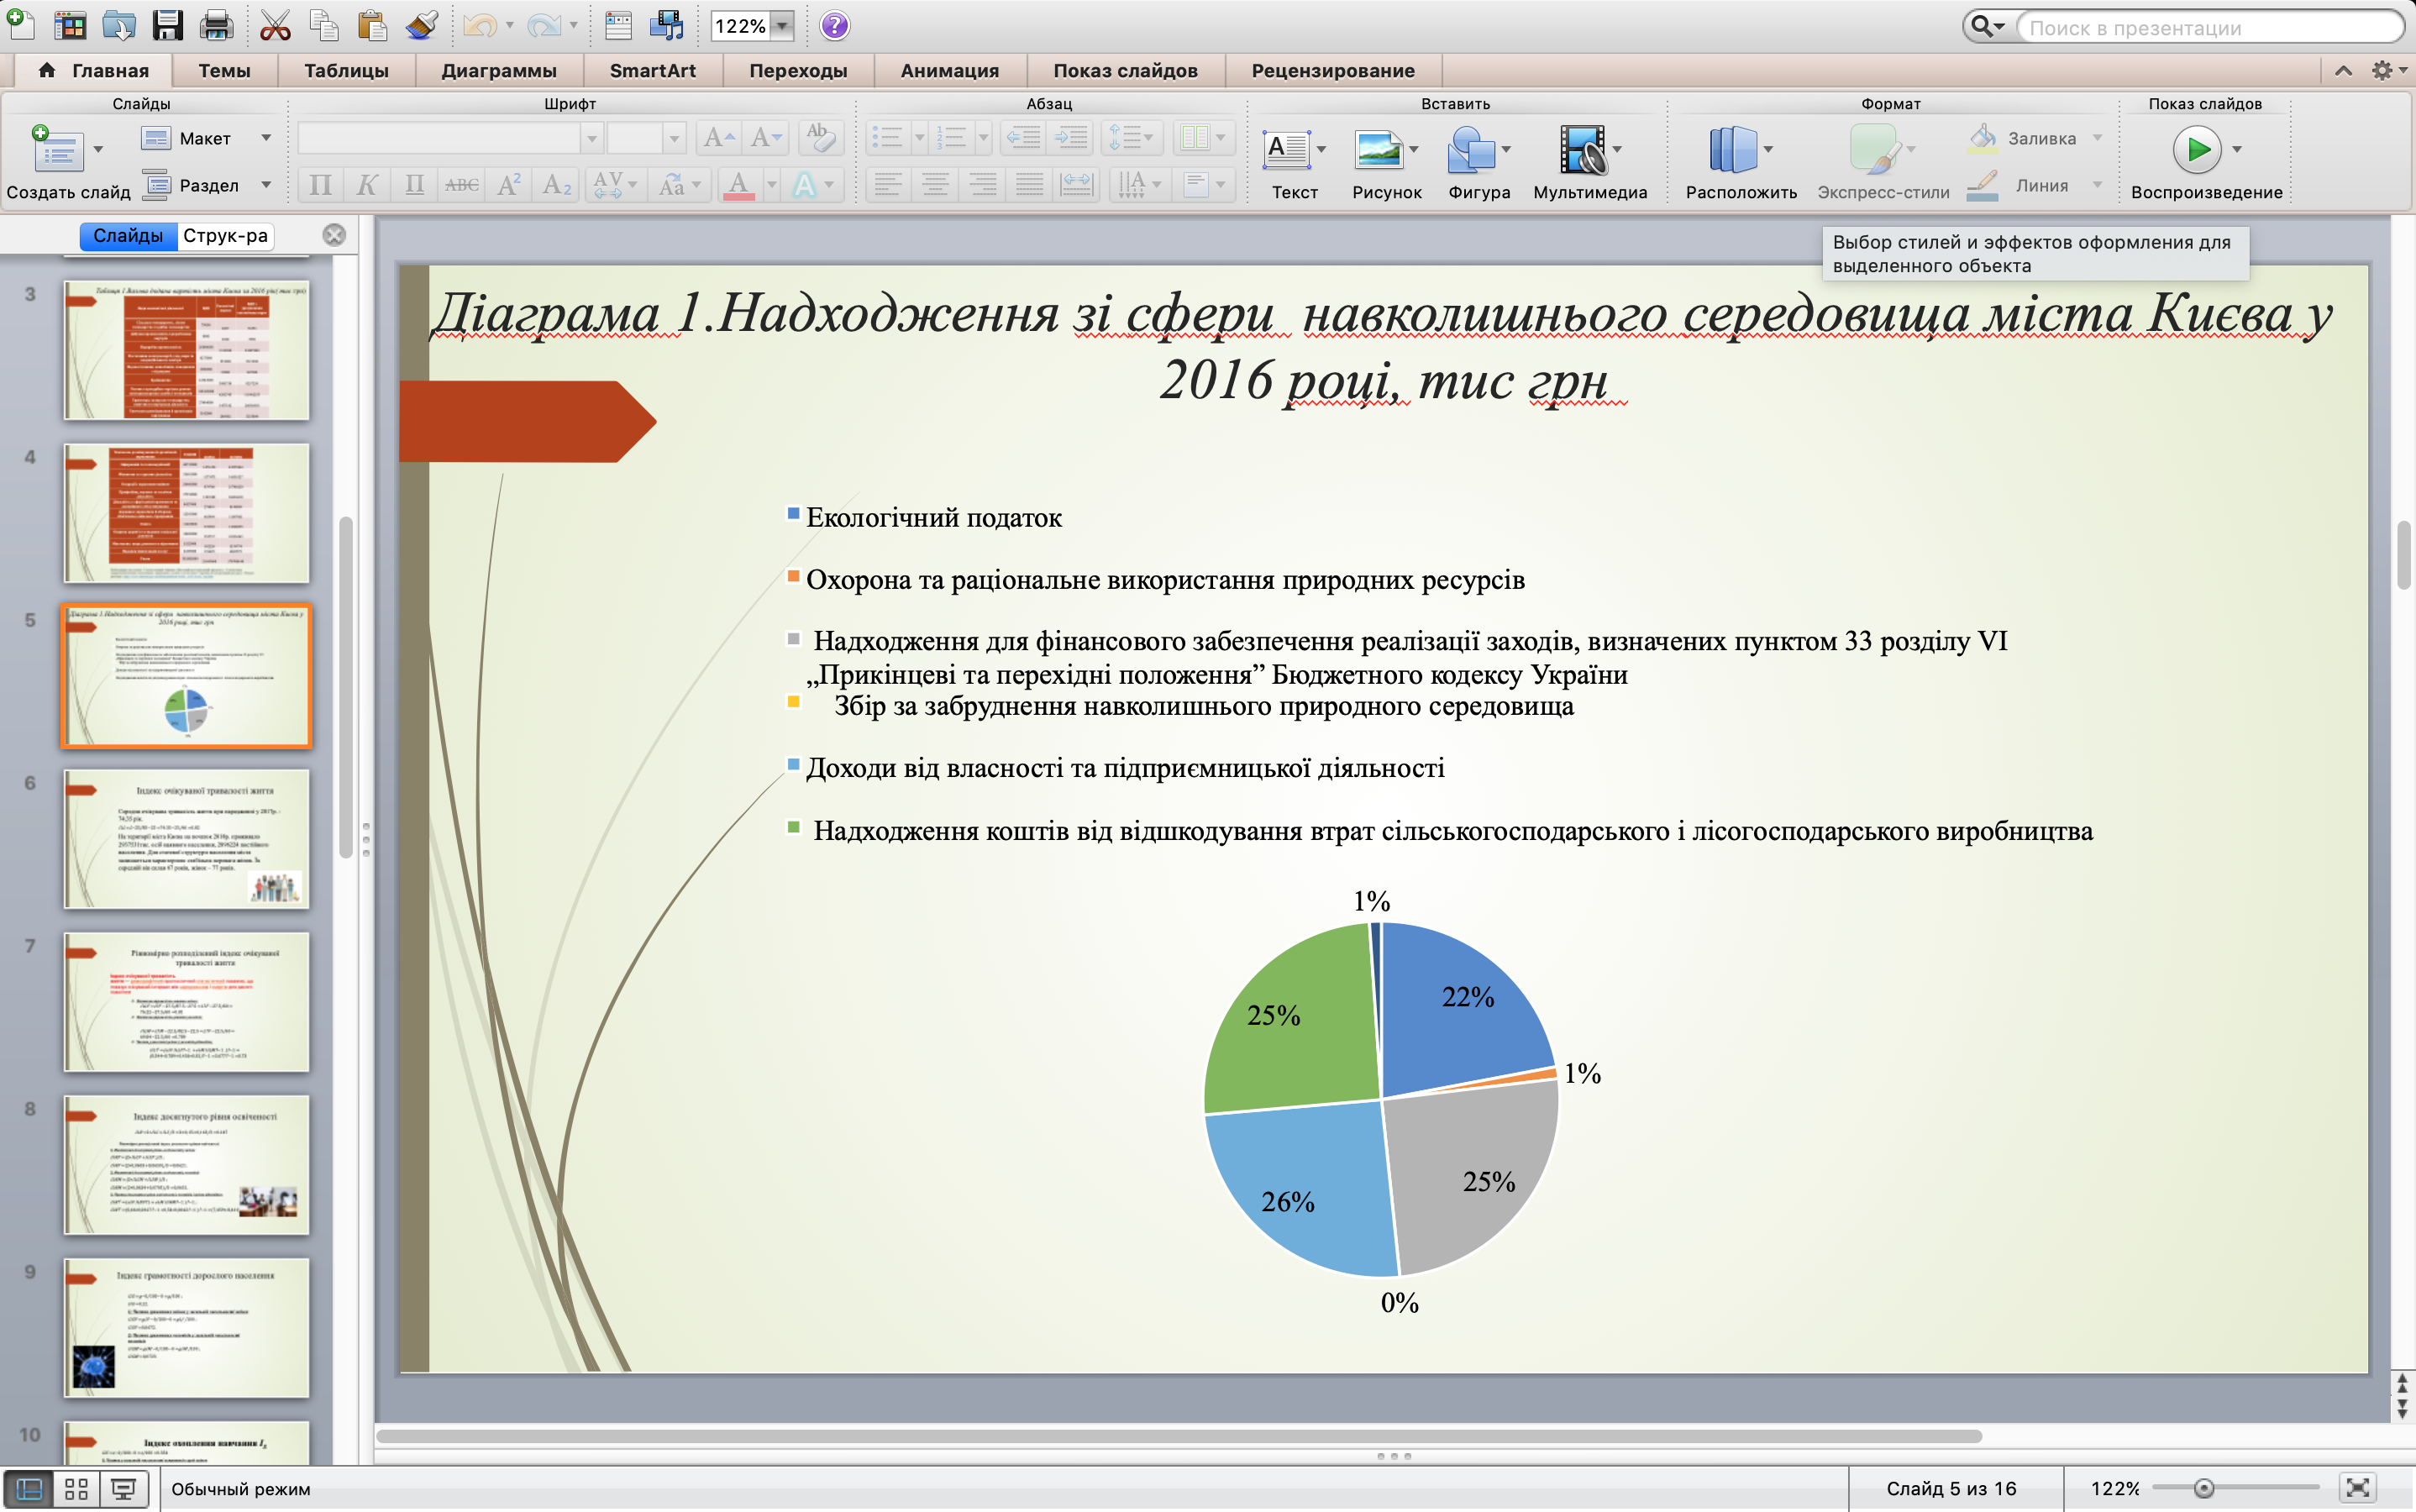The image size is (2416, 1512).
Task: Select slide 6 thumbnail
Action: [x=187, y=838]
